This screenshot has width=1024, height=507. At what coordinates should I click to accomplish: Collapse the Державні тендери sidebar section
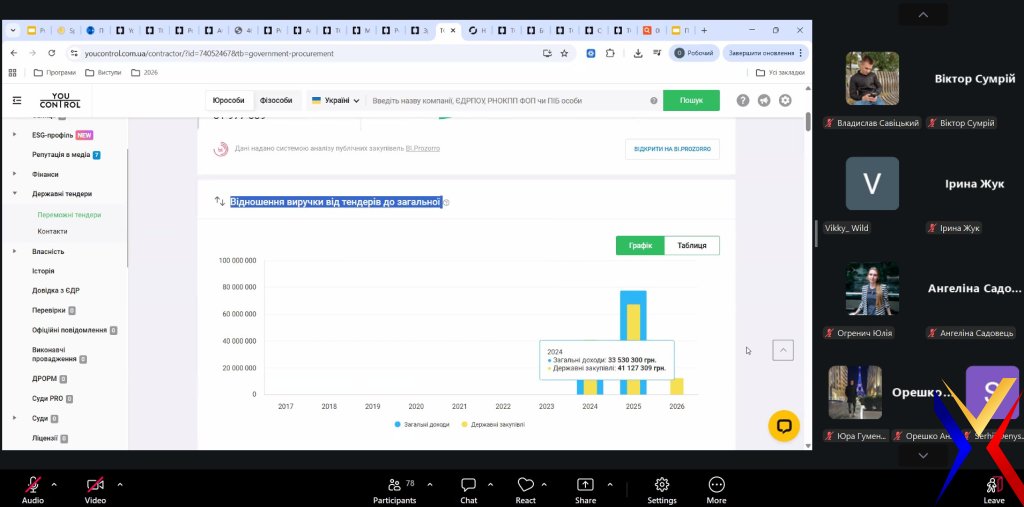point(14,194)
